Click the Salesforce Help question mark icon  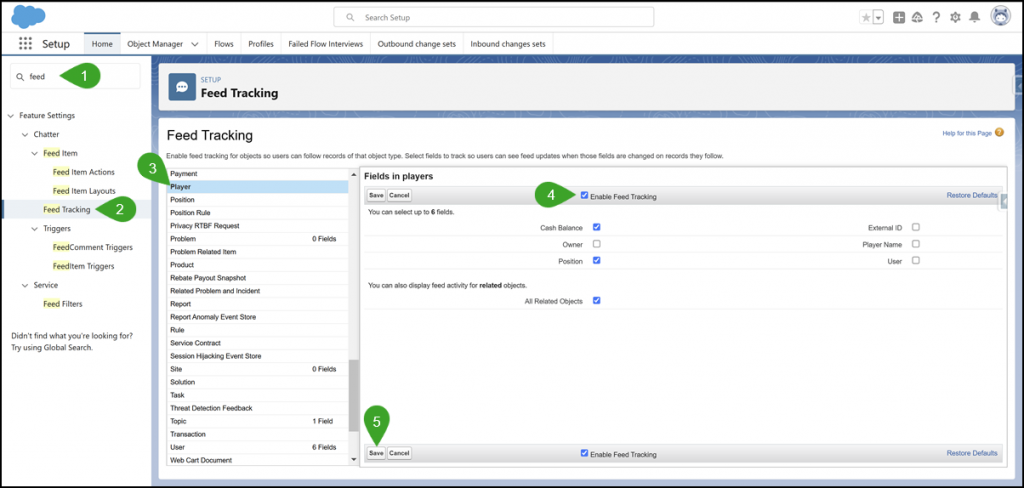936,18
